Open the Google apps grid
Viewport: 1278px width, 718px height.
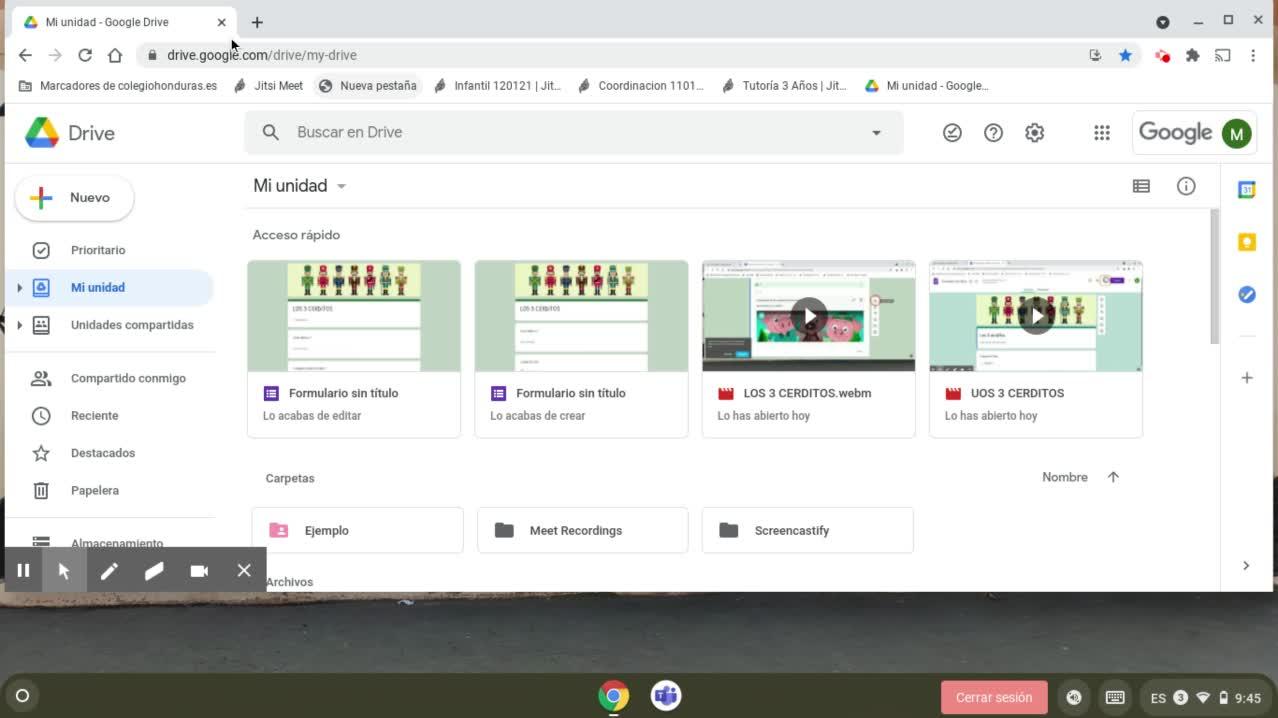click(x=1102, y=132)
